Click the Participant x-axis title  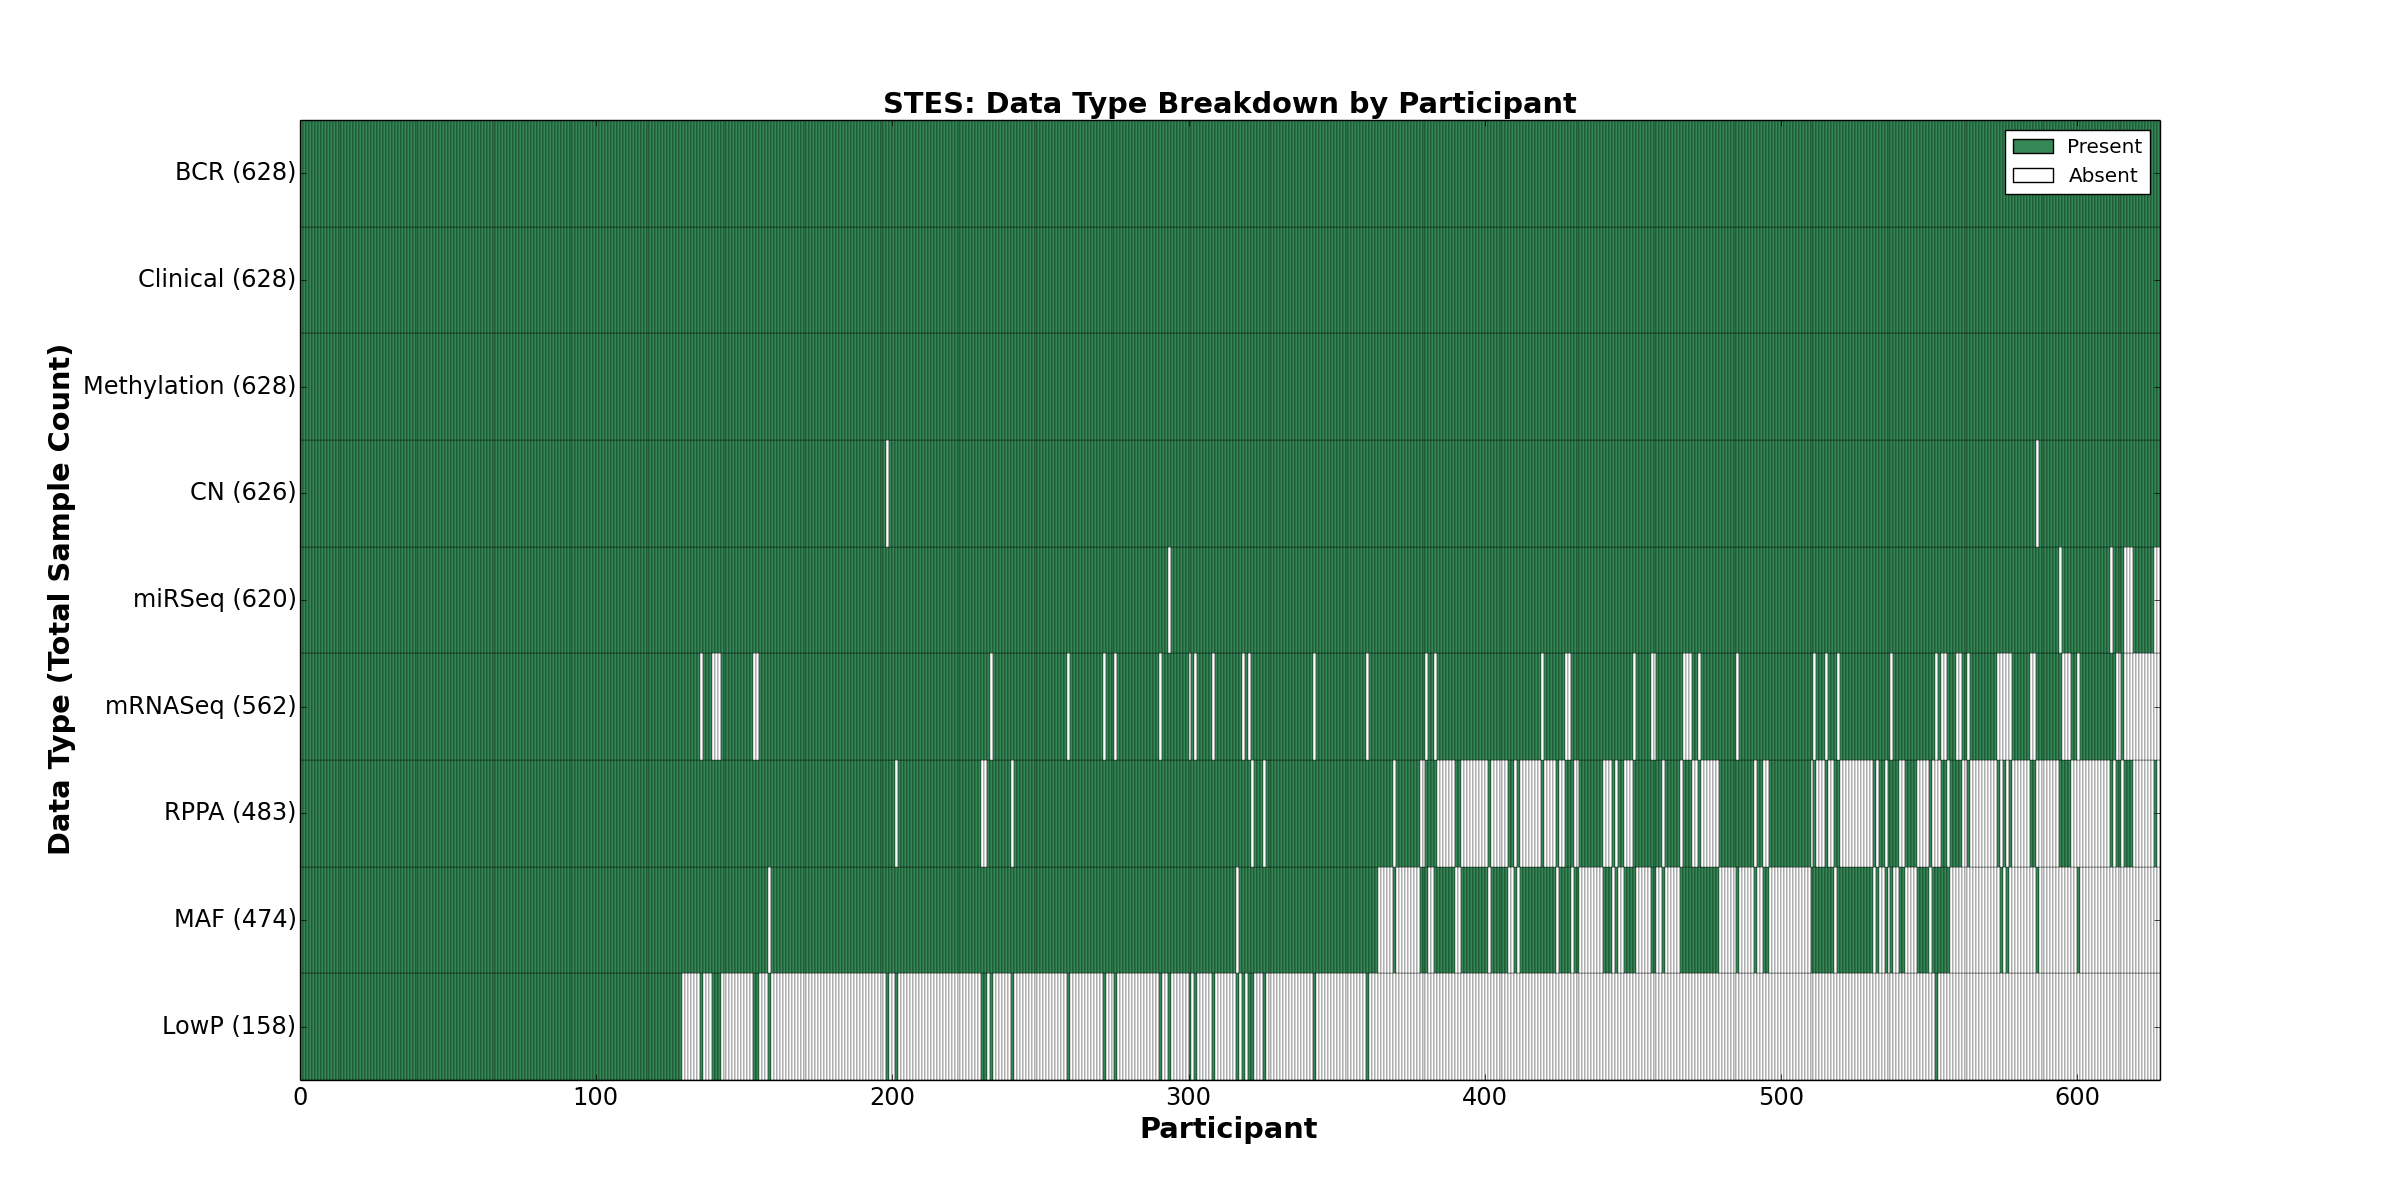click(1228, 1129)
